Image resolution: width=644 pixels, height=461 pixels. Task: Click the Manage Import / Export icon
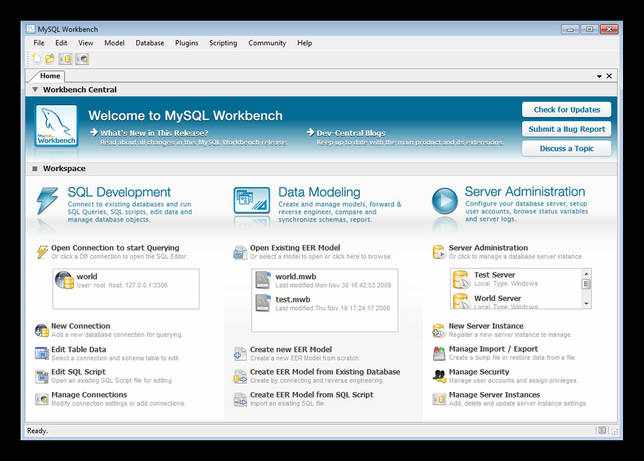point(439,353)
